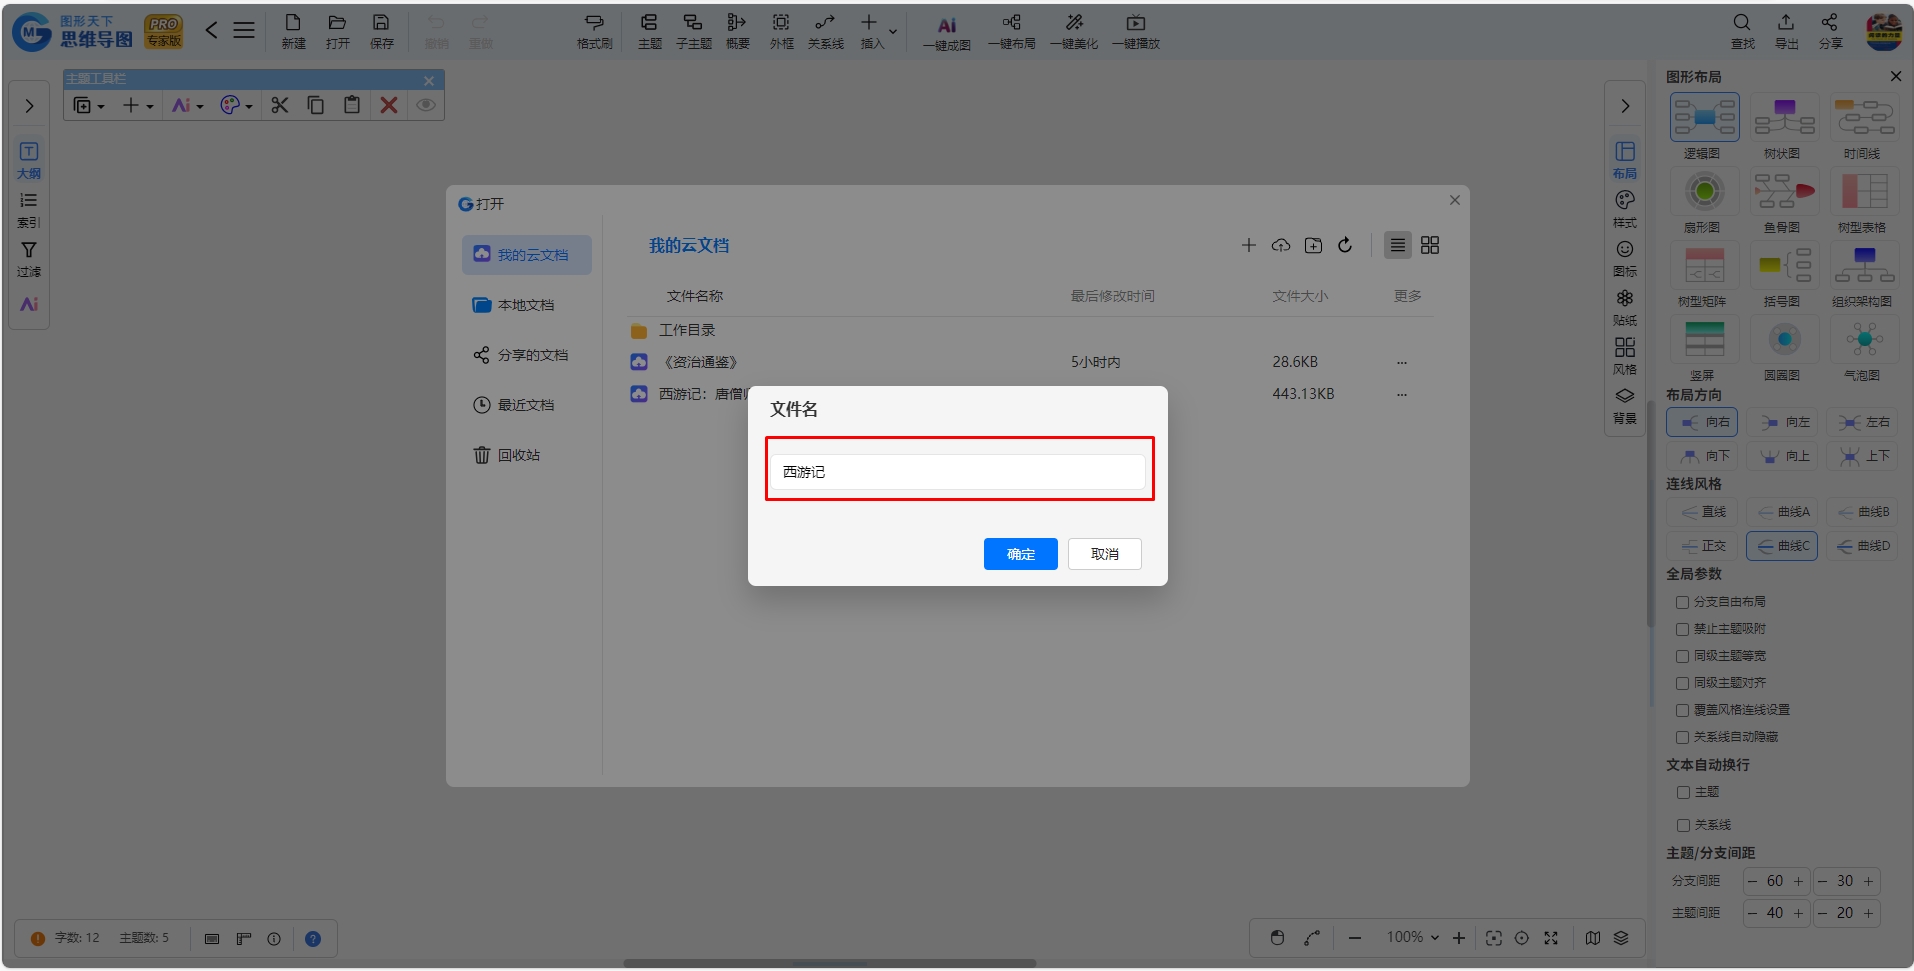This screenshot has height=971, width=1914.
Task: Select 我的云文档 in dialog sidebar
Action: tap(527, 255)
